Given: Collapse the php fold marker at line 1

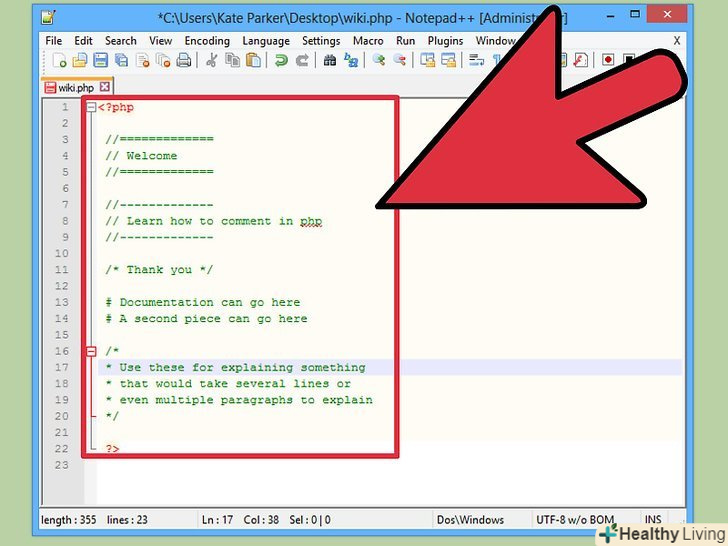Looking at the screenshot, I should 91,107.
